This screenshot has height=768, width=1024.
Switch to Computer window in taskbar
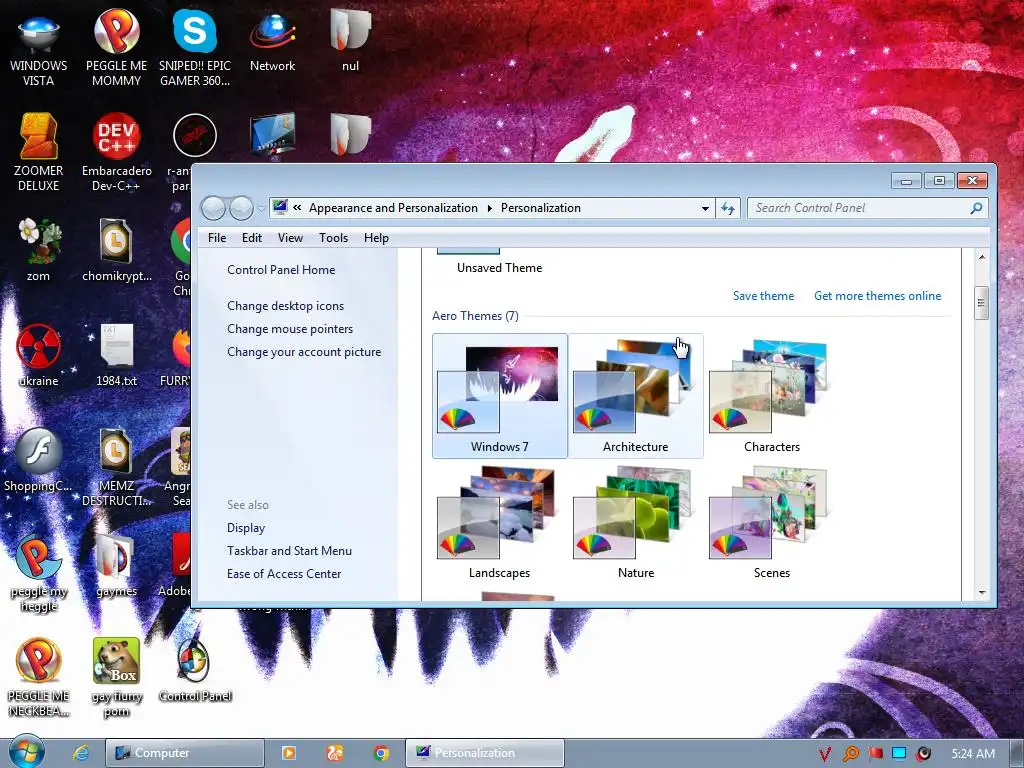coord(185,753)
